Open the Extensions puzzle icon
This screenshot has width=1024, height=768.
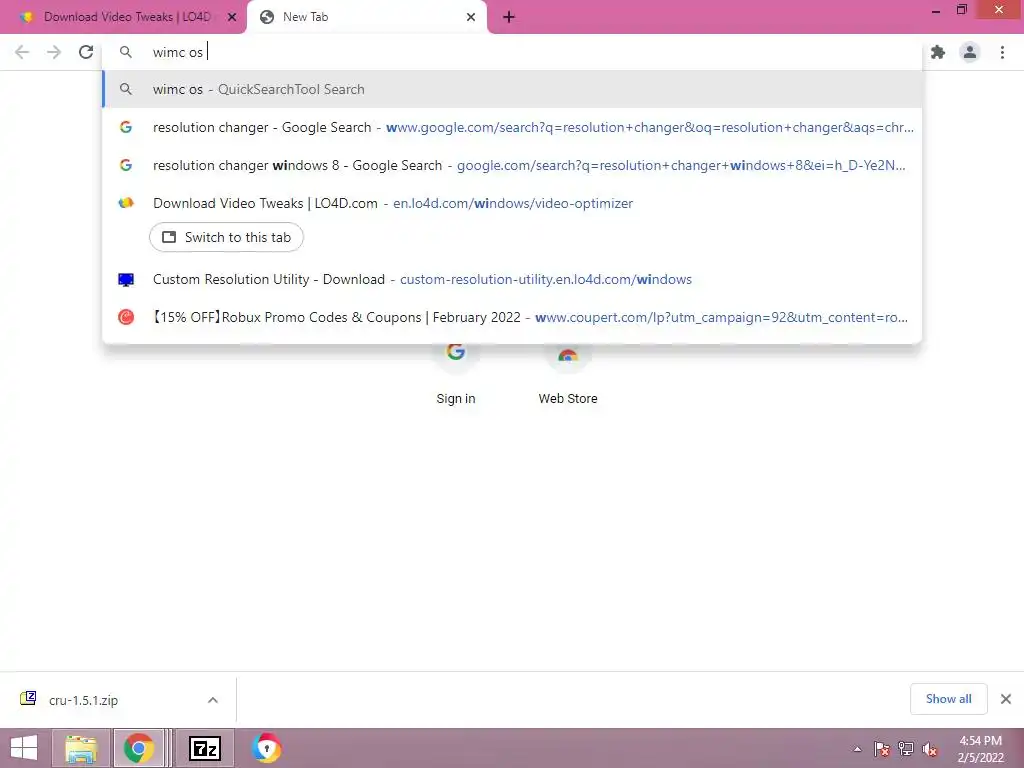938,52
